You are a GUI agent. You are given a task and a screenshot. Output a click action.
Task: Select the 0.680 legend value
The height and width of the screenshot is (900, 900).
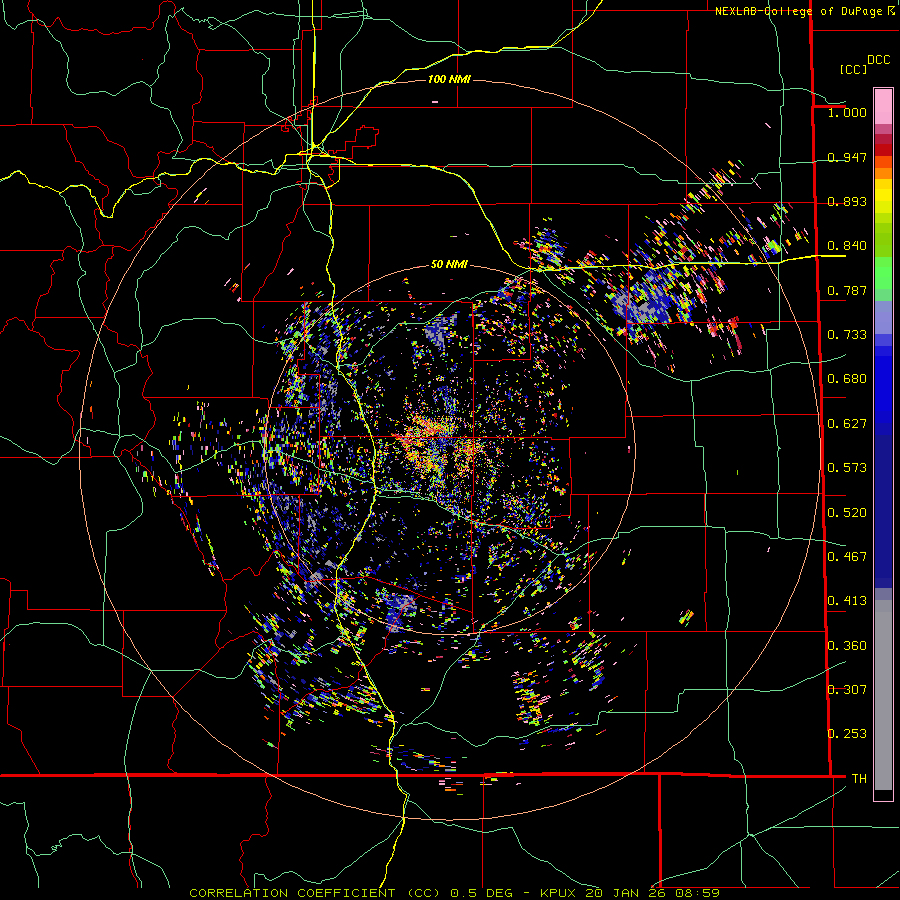click(x=847, y=379)
